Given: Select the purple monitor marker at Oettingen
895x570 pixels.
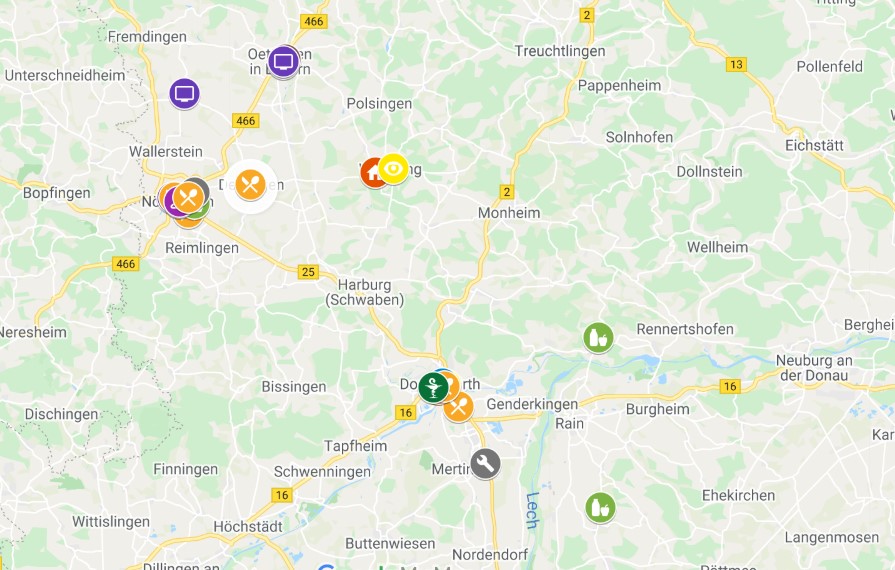Looking at the screenshot, I should (284, 61).
